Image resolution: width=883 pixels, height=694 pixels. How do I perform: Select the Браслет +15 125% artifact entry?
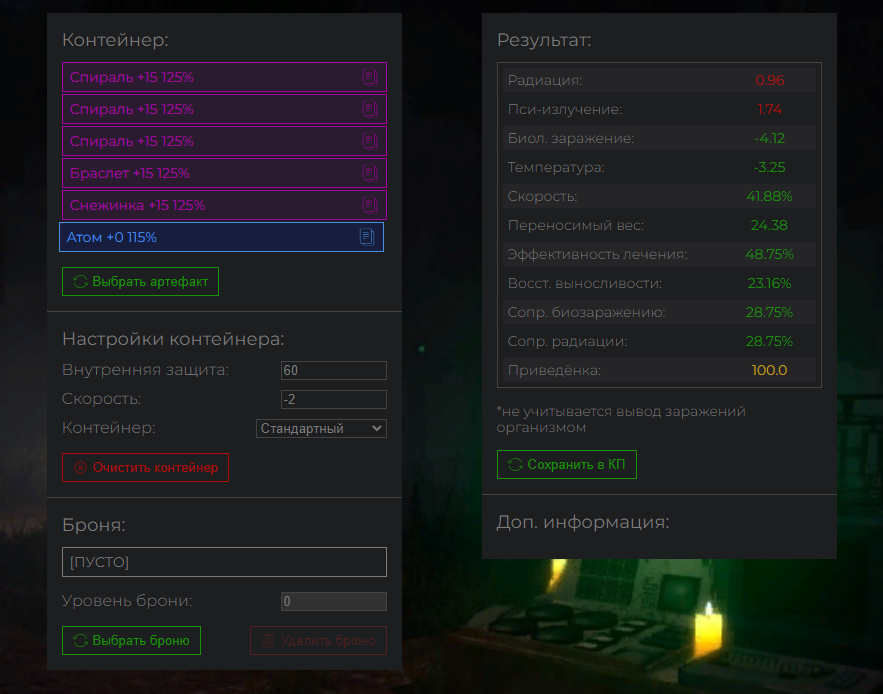224,173
